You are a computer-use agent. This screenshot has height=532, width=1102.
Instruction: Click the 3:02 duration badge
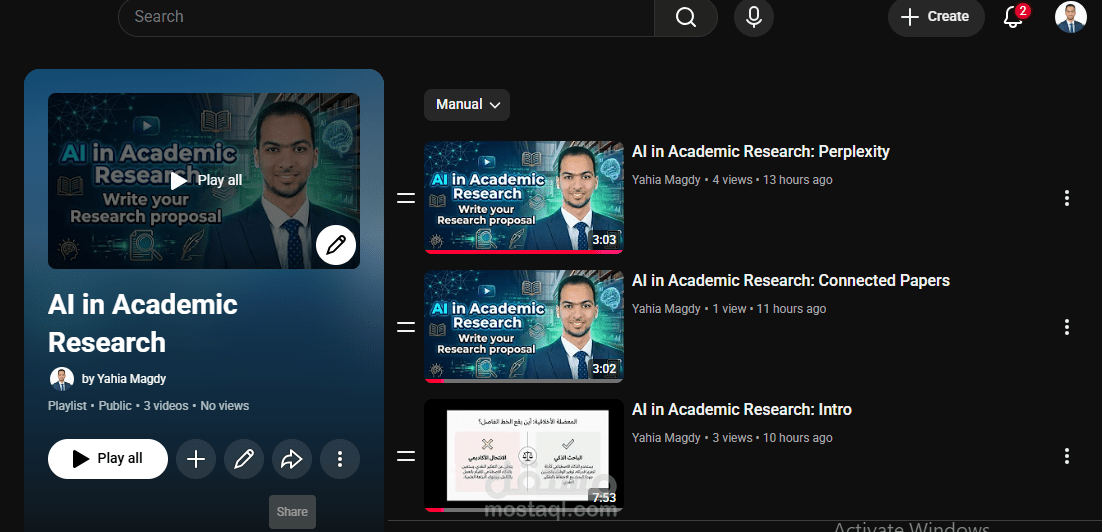pos(604,369)
